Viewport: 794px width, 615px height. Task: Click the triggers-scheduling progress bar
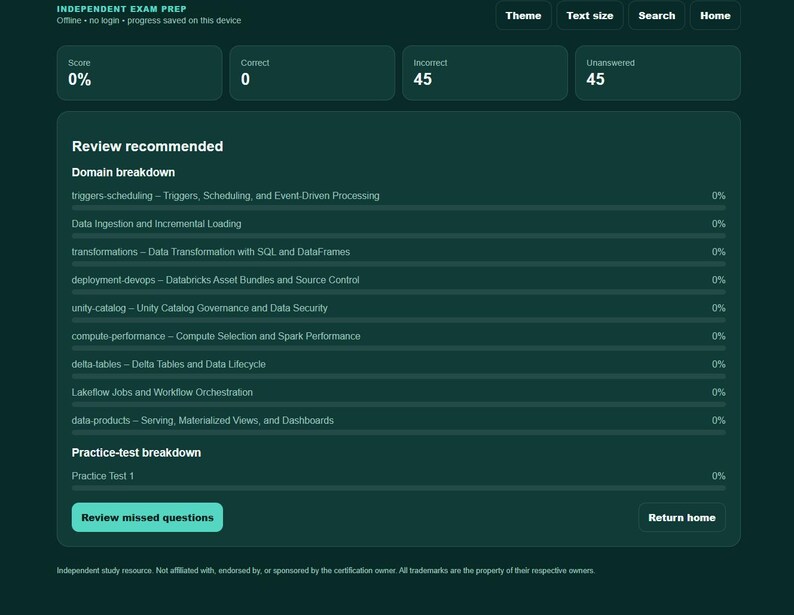point(399,208)
